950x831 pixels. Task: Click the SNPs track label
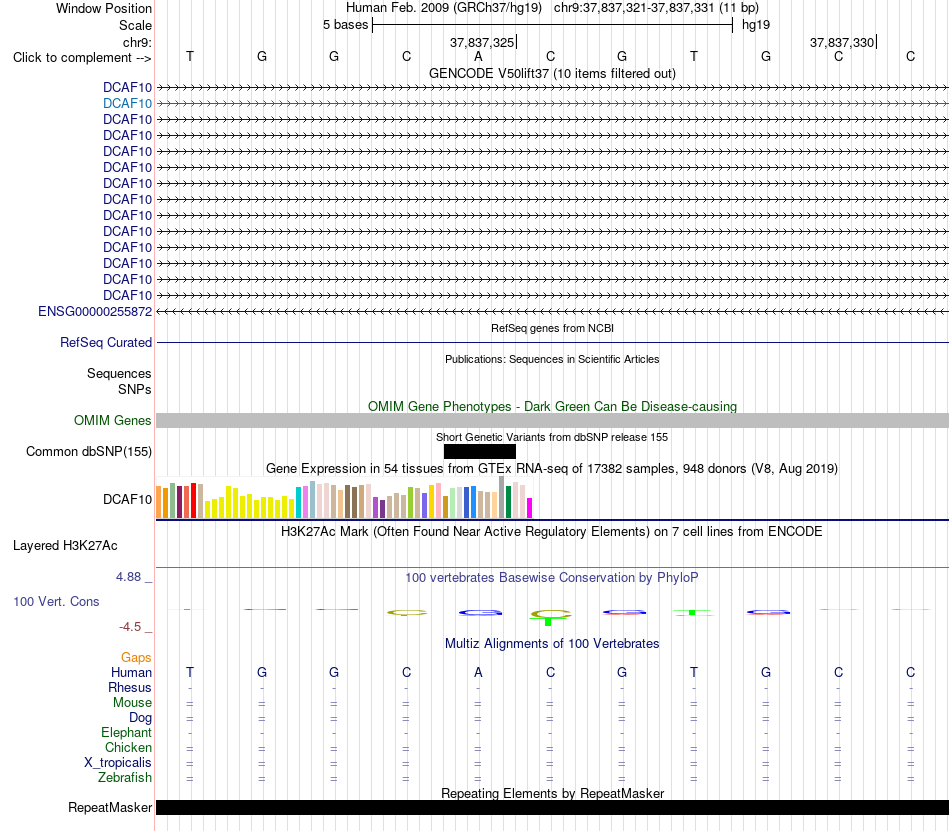pyautogui.click(x=135, y=389)
